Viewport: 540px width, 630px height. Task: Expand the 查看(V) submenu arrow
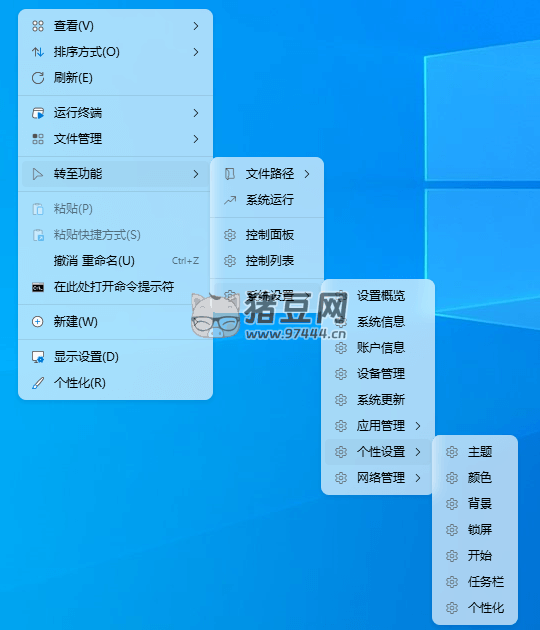click(x=196, y=26)
